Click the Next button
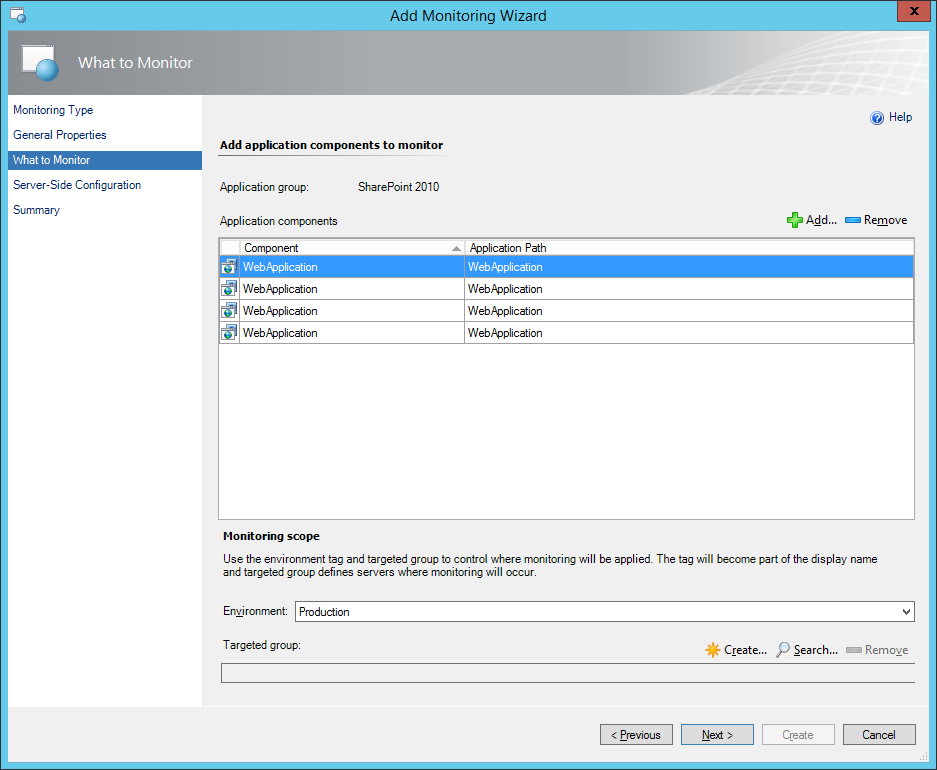 [717, 735]
